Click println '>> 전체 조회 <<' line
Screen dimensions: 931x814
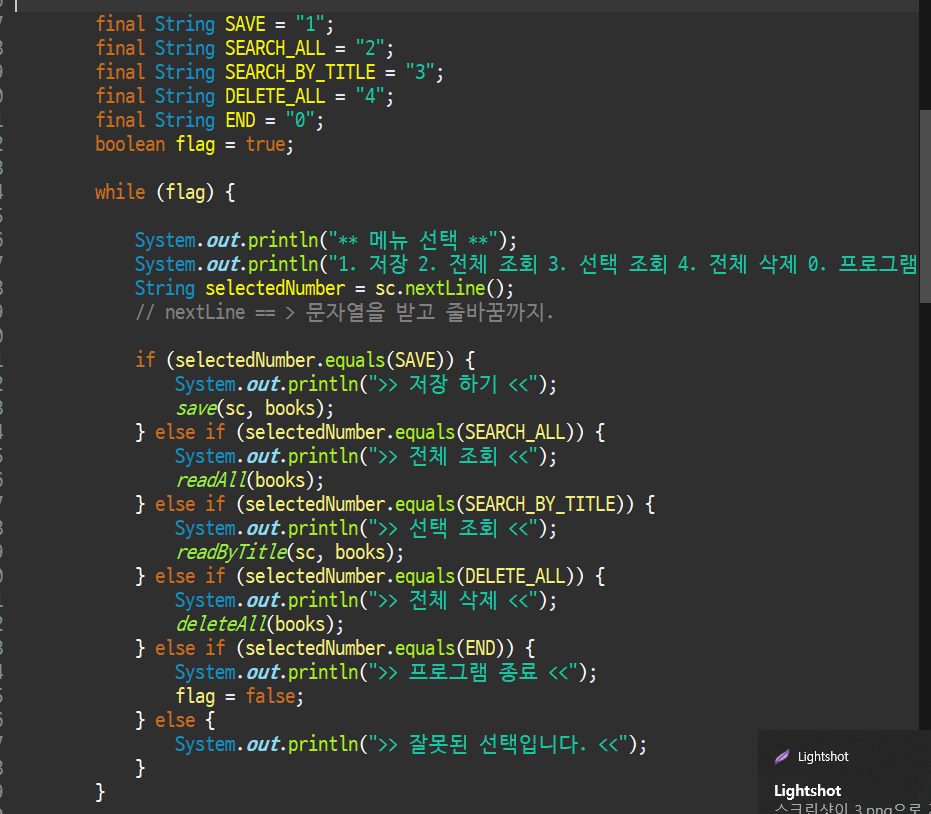click(x=366, y=457)
